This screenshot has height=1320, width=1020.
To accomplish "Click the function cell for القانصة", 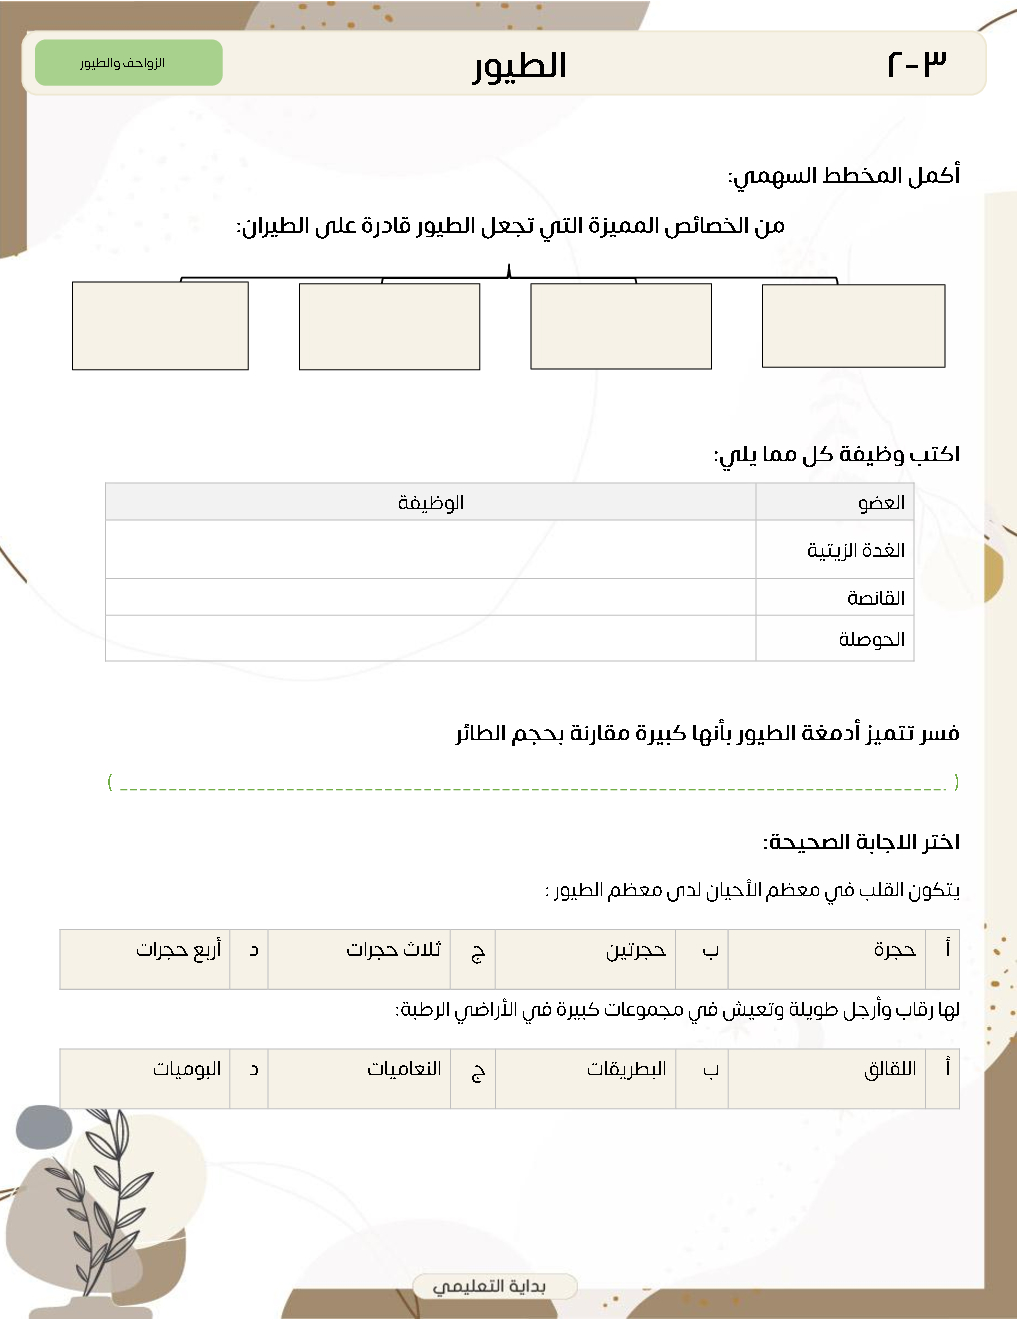I will point(430,597).
